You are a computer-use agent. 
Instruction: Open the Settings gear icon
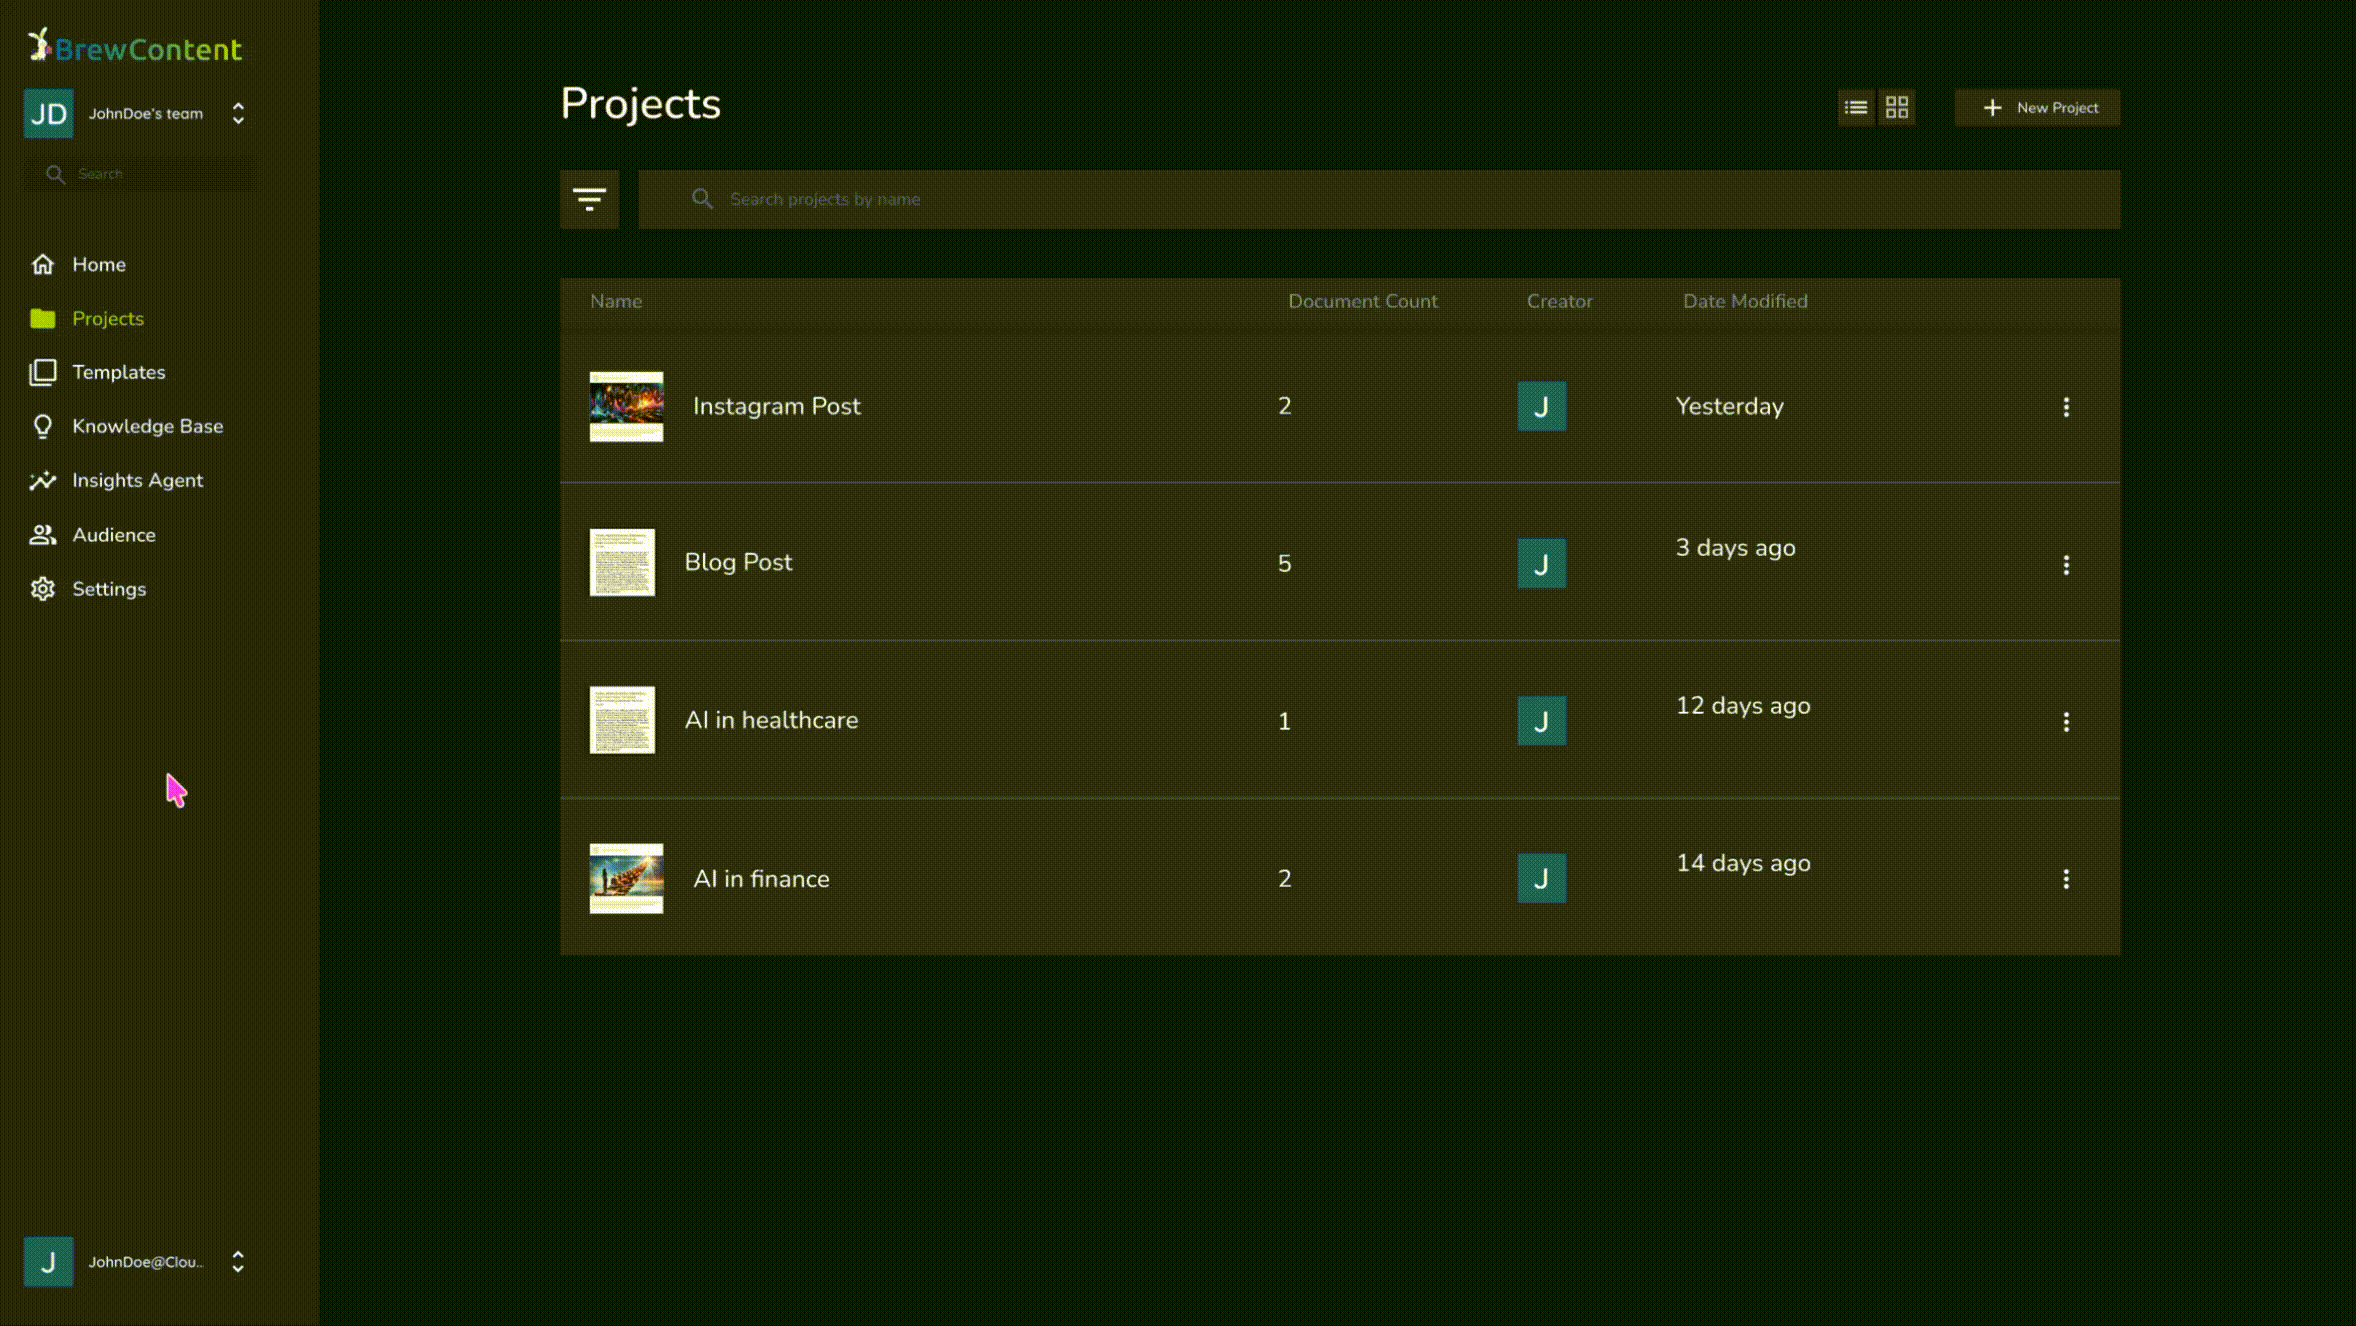(x=42, y=589)
